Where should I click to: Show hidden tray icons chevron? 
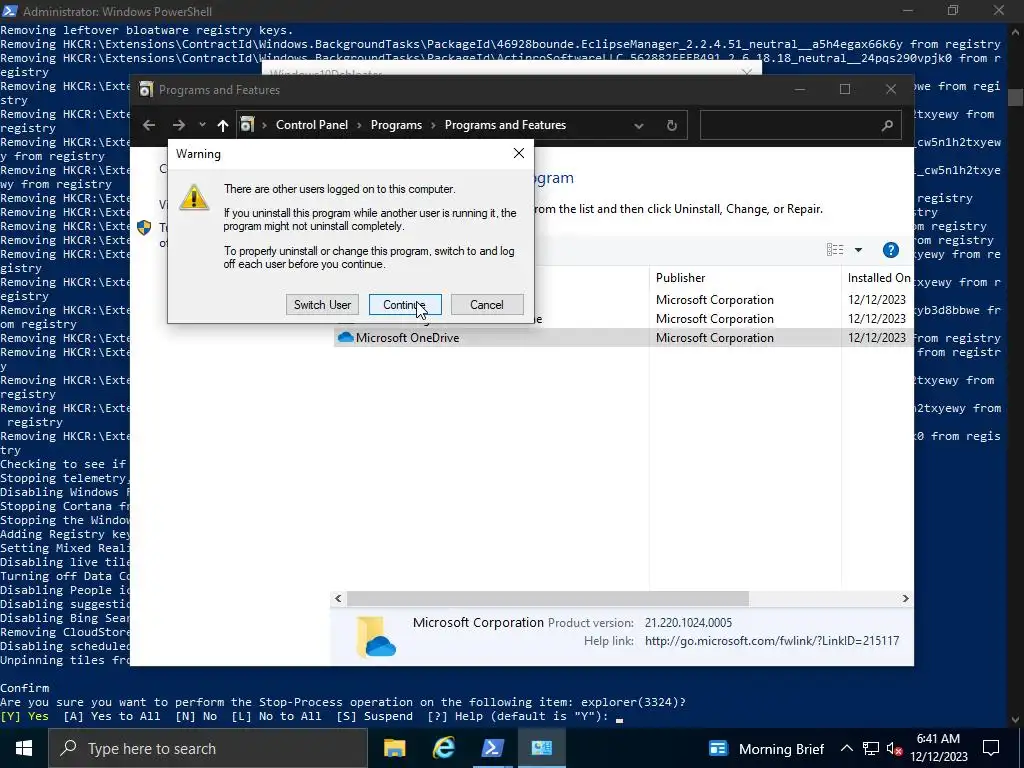846,748
